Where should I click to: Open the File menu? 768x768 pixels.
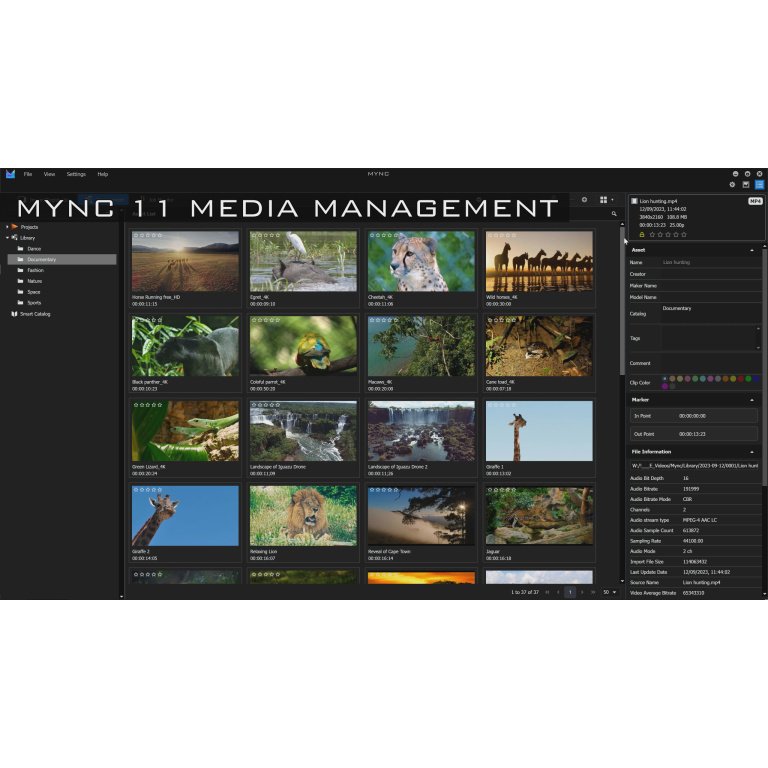pyautogui.click(x=28, y=174)
